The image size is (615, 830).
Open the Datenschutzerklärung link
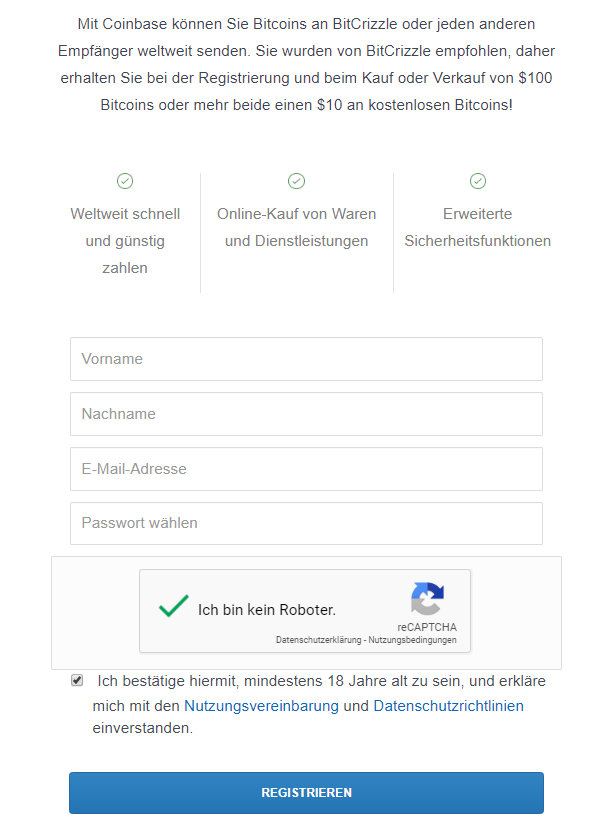(x=320, y=638)
